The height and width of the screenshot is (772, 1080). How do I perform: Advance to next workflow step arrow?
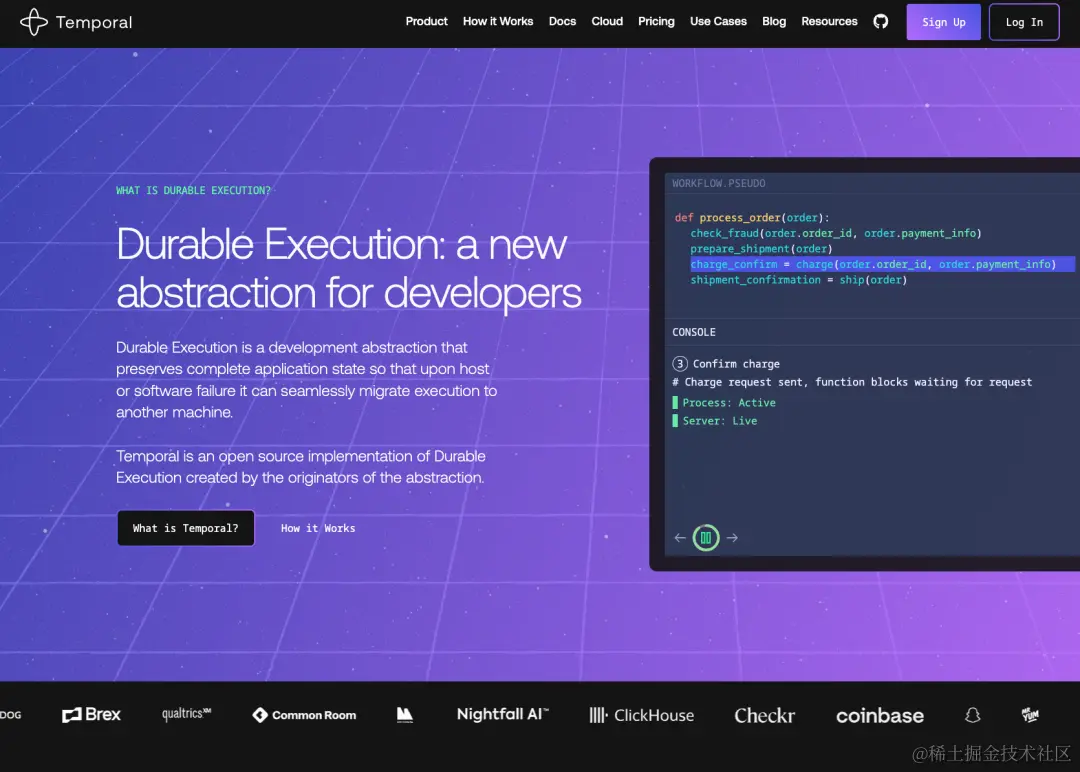[732, 537]
